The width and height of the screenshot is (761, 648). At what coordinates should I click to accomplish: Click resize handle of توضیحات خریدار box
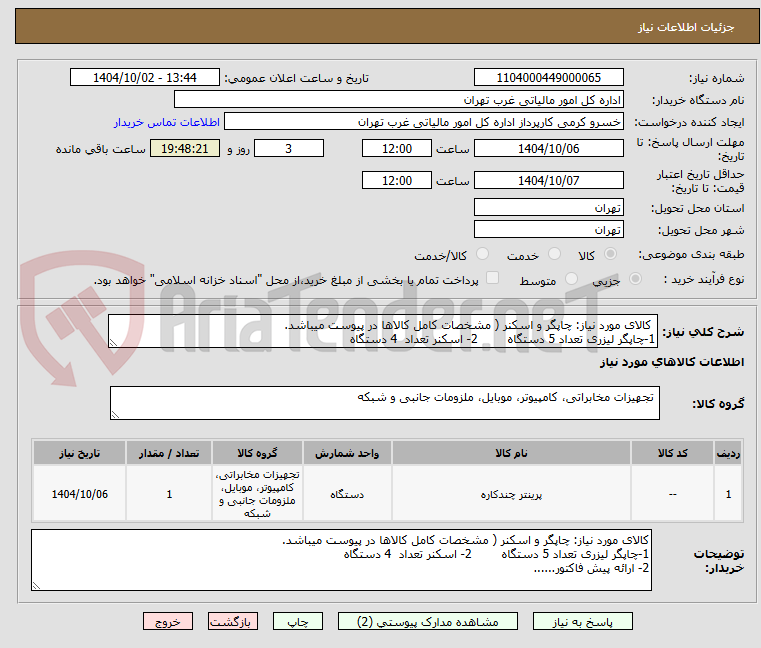(x=36, y=585)
